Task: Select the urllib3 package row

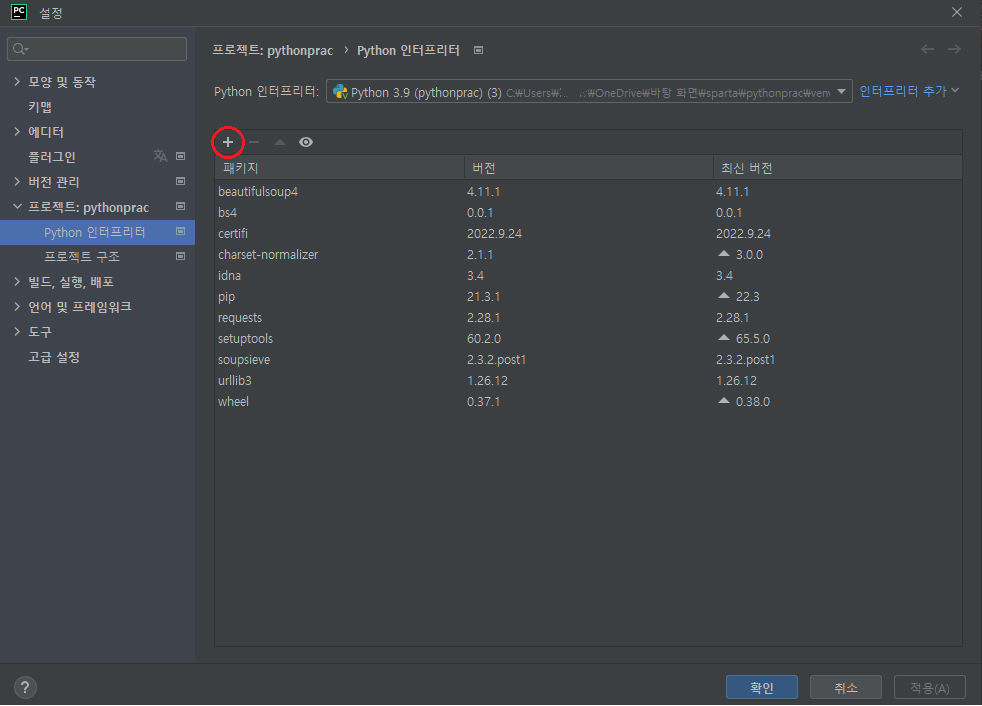Action: tap(588, 380)
